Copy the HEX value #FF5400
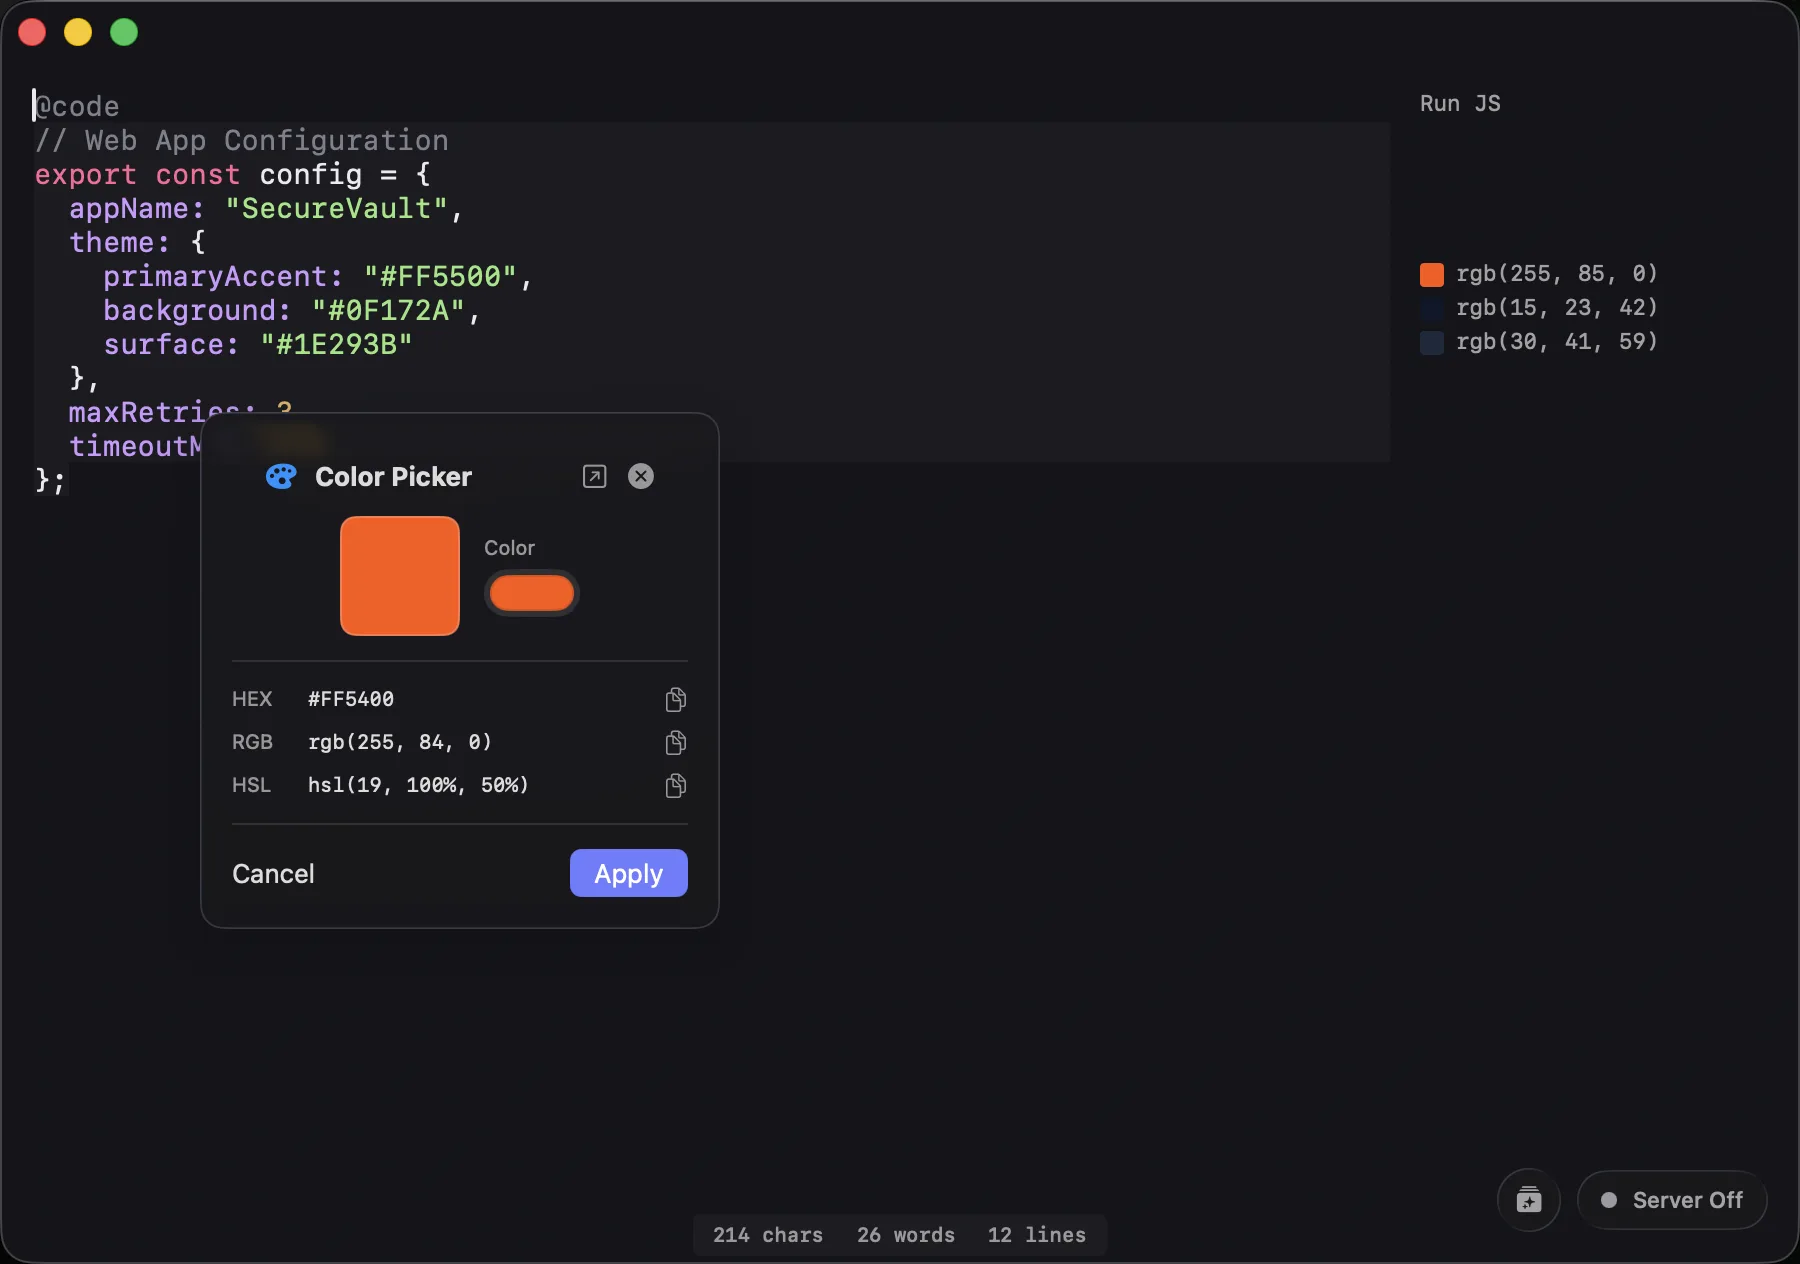The width and height of the screenshot is (1800, 1264). (x=676, y=699)
